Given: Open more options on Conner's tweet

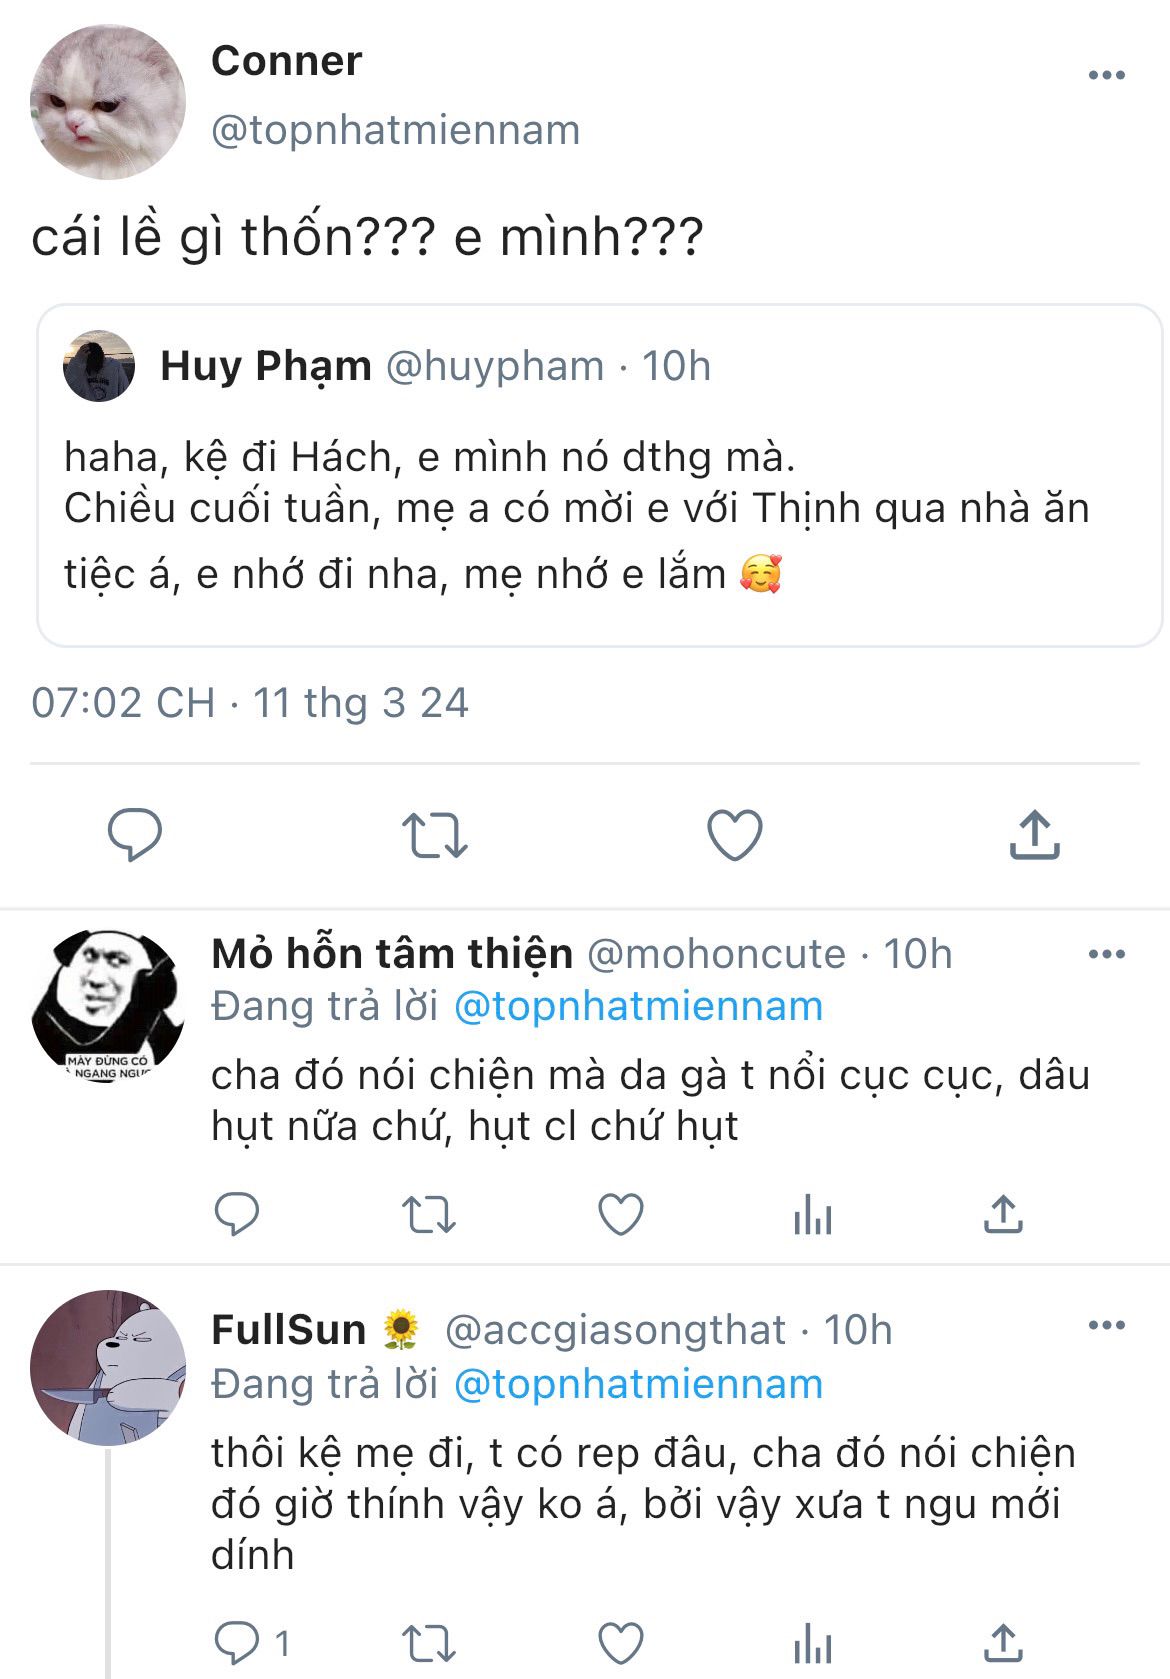Looking at the screenshot, I should pos(1106,76).
